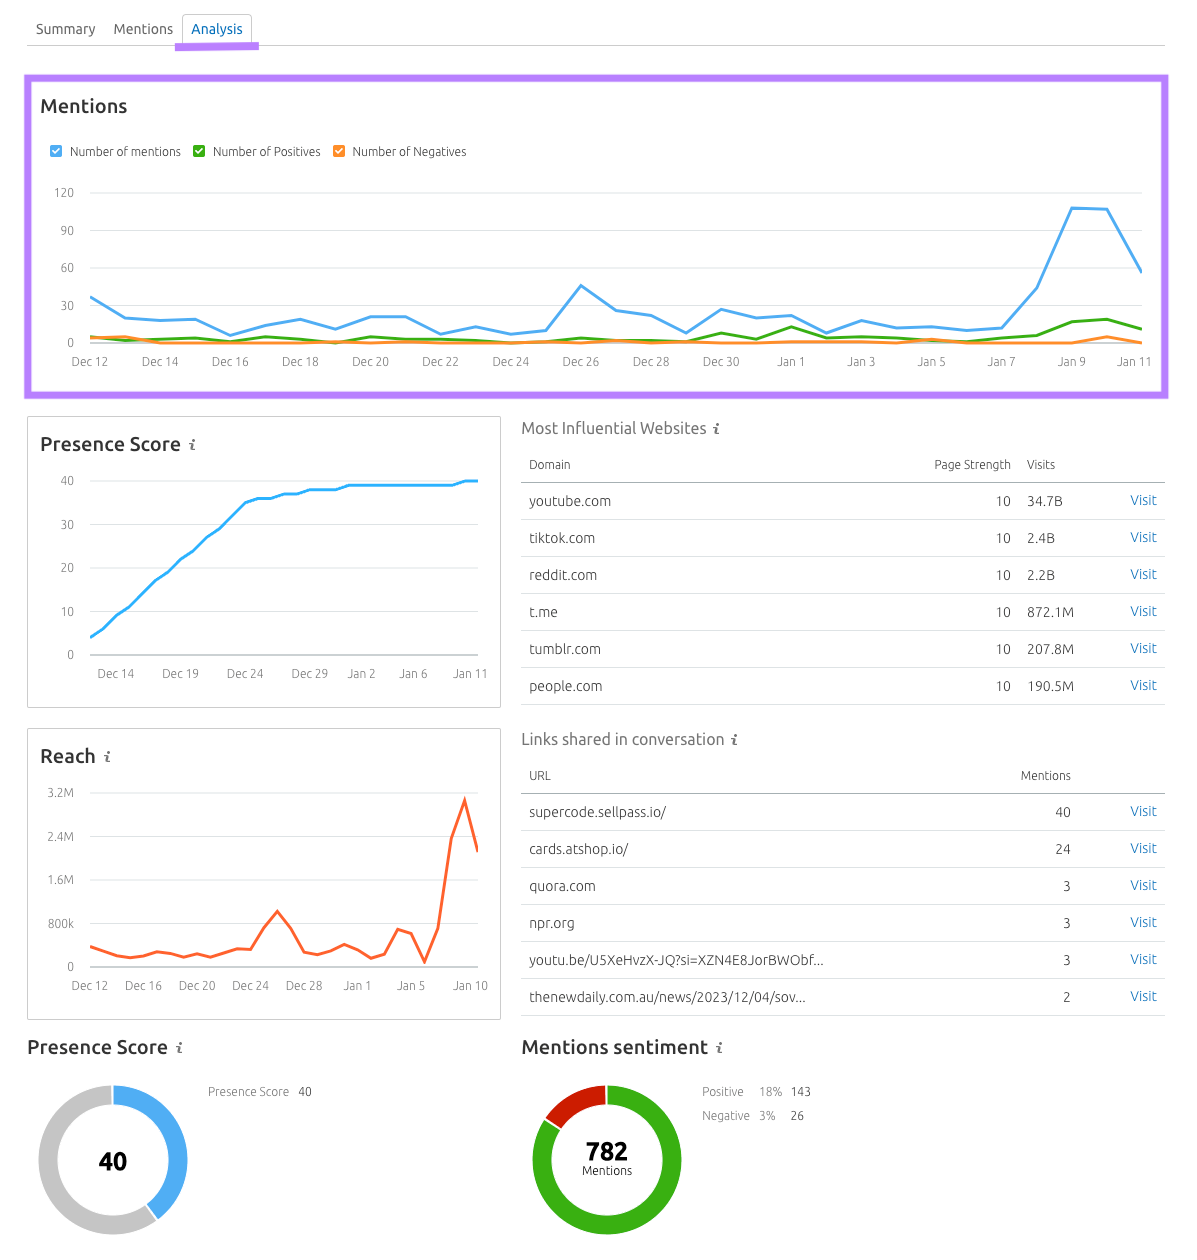The width and height of the screenshot is (1197, 1260).
Task: Uncheck Number of mentions checkbox
Action: (56, 151)
